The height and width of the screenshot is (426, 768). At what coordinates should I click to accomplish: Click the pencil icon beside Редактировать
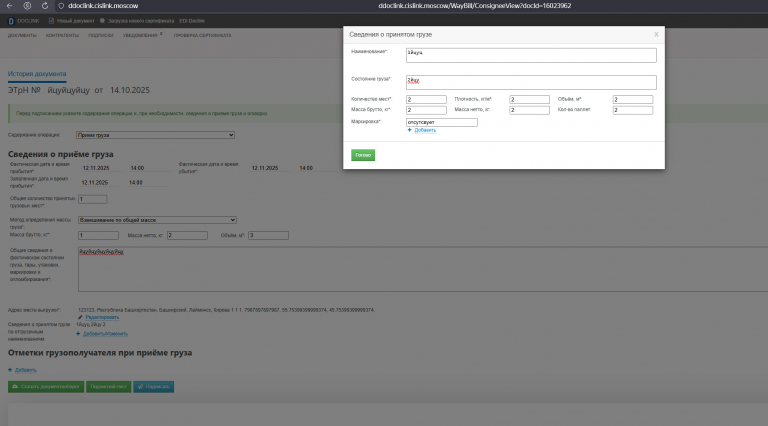click(x=80, y=317)
